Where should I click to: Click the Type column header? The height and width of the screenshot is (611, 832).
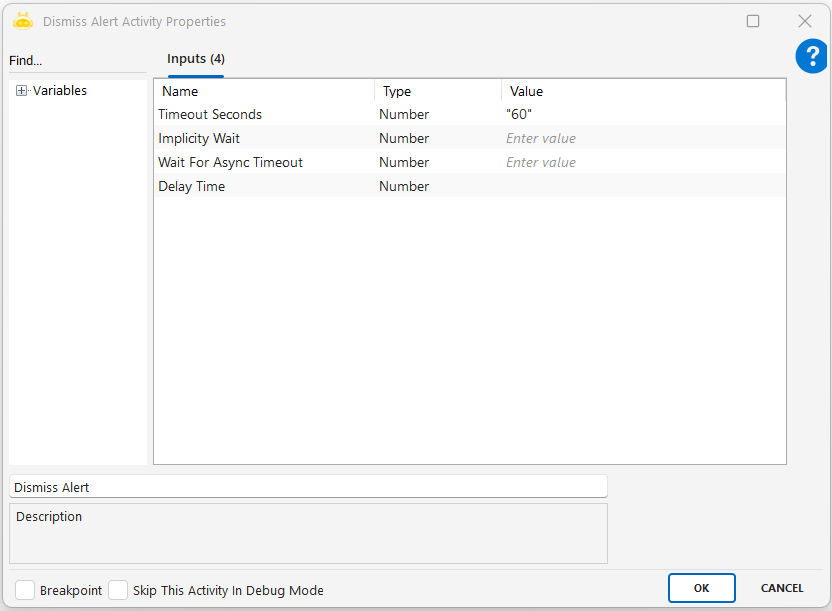click(437, 91)
